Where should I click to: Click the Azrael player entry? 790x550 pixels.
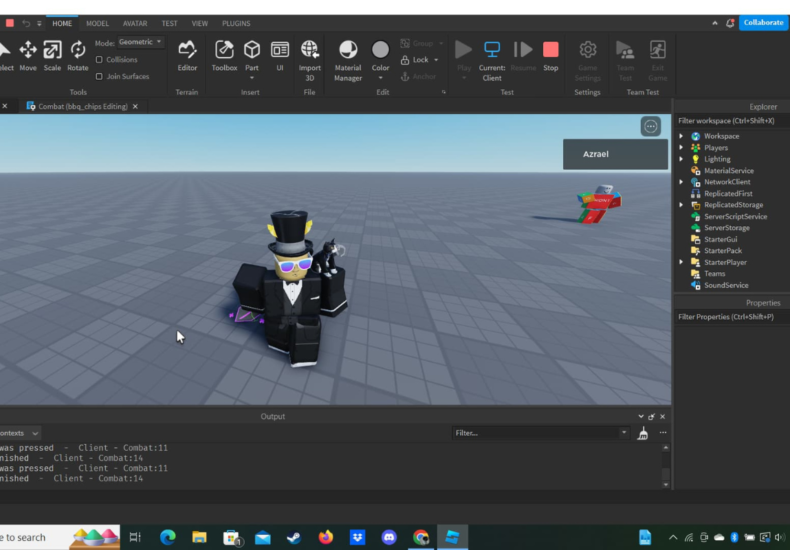pos(615,154)
